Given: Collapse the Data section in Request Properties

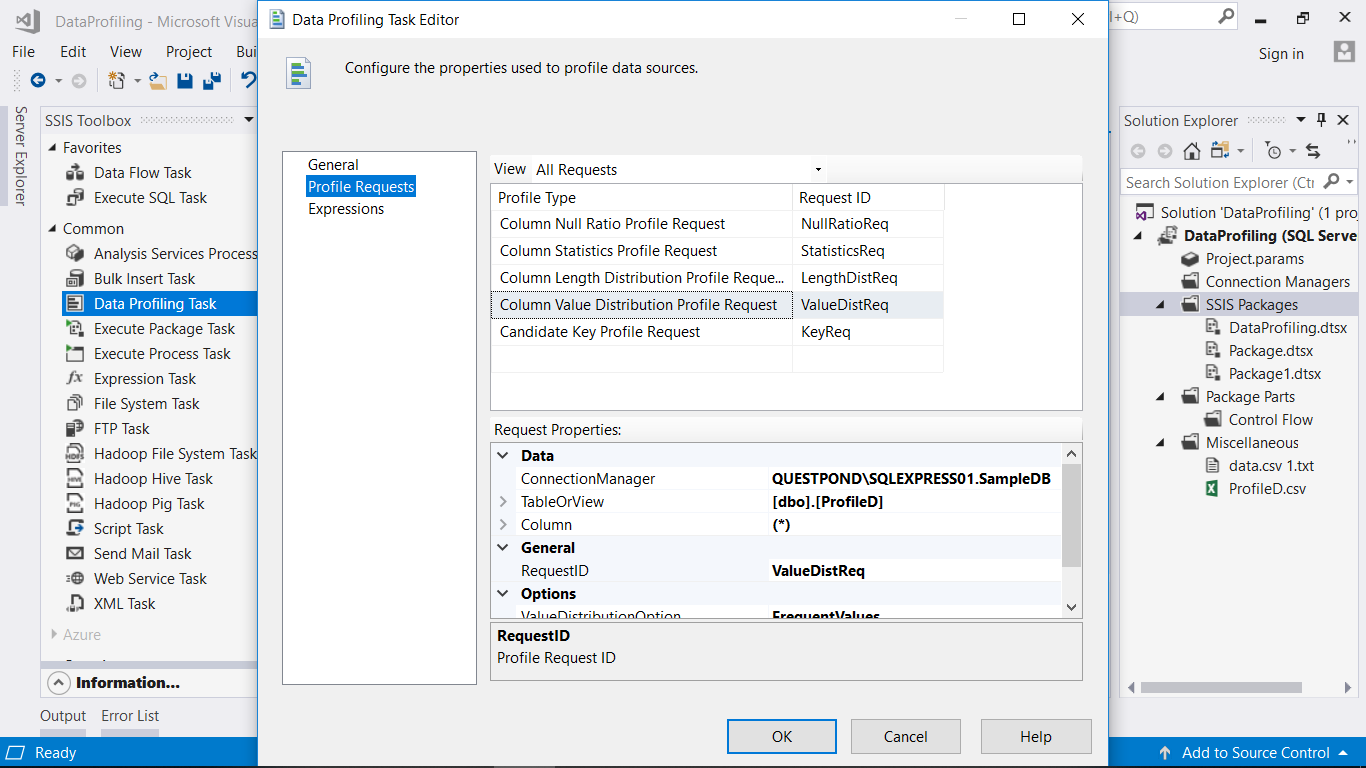Looking at the screenshot, I should 503,455.
